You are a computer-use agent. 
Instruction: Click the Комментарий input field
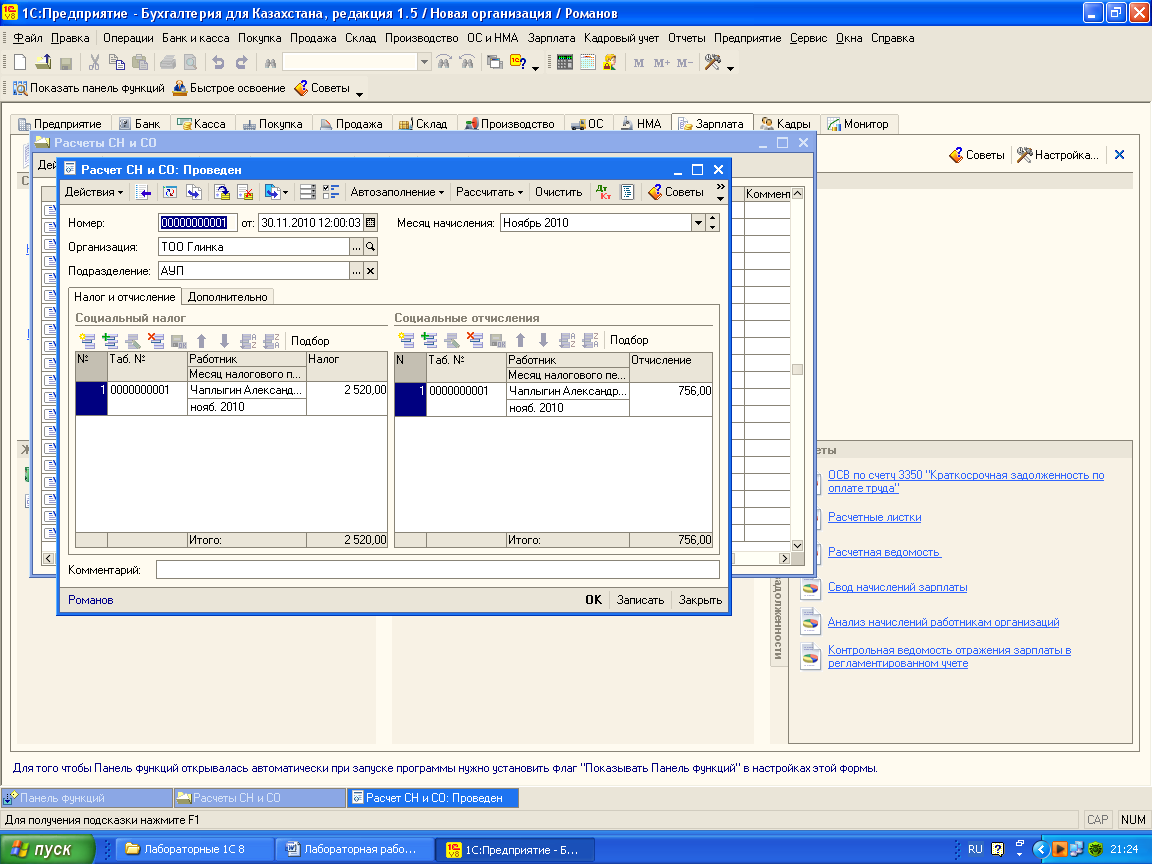437,569
